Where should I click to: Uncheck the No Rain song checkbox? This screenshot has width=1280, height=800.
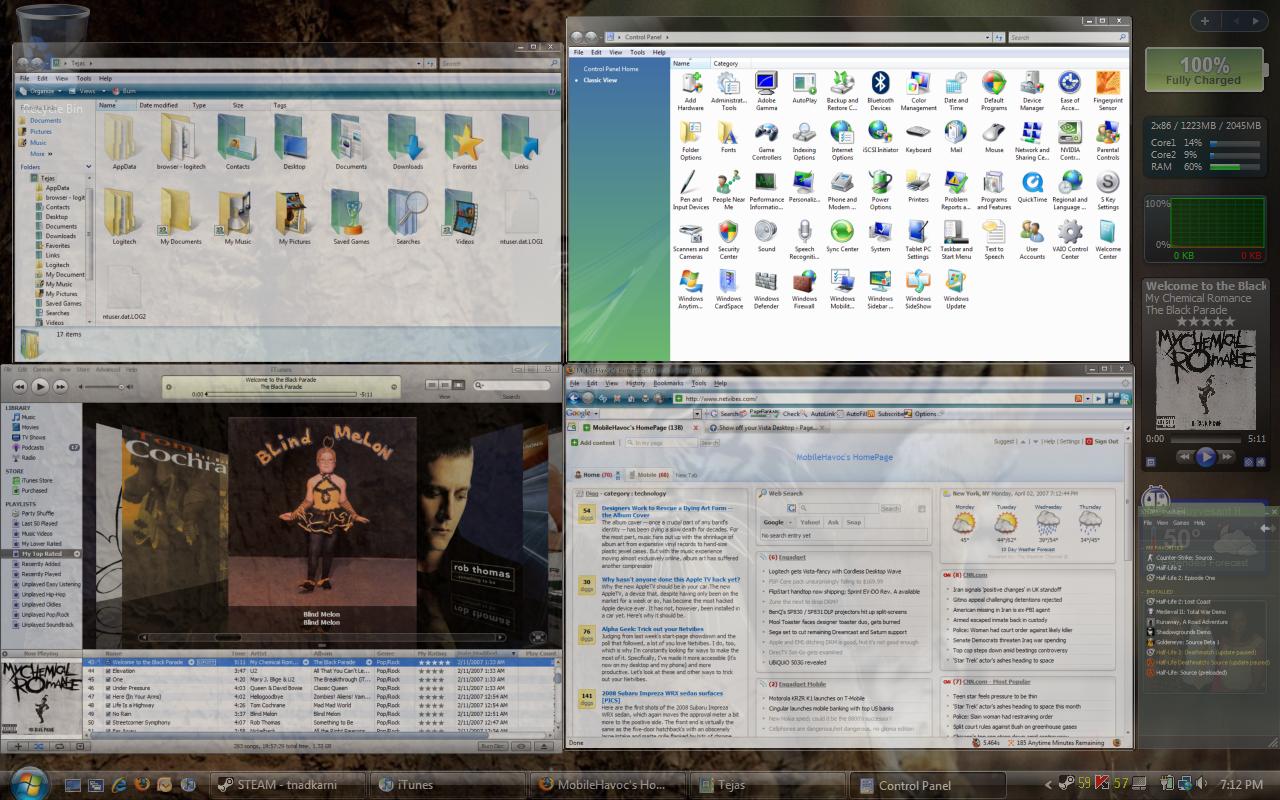[x=109, y=714]
